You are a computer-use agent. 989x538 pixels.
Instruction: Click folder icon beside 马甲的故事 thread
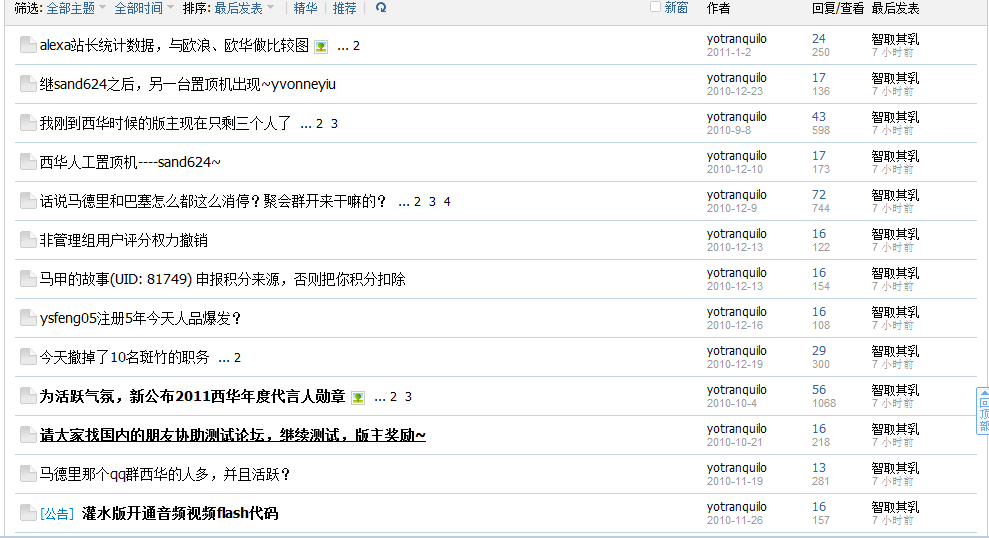coord(28,279)
